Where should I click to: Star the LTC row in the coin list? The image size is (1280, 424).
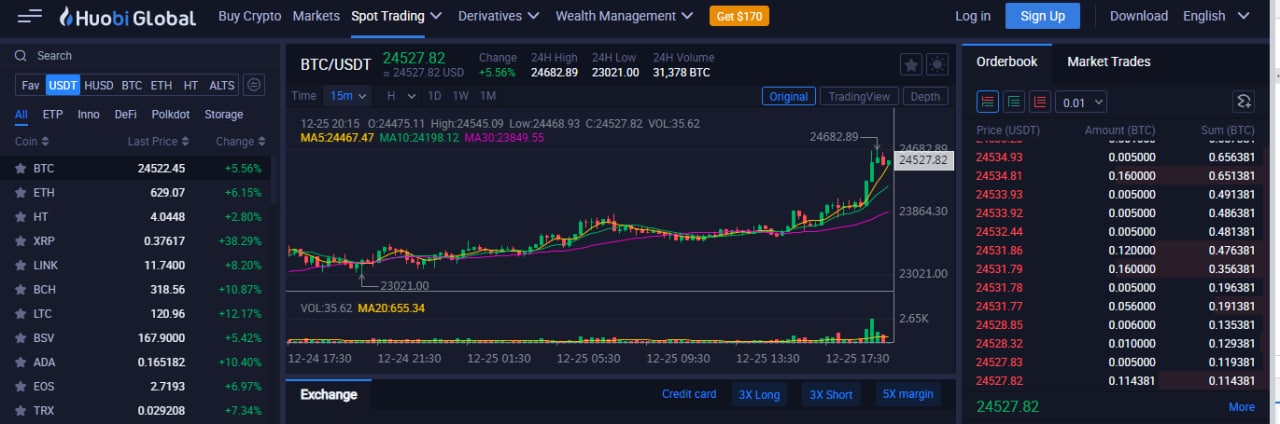(20, 313)
